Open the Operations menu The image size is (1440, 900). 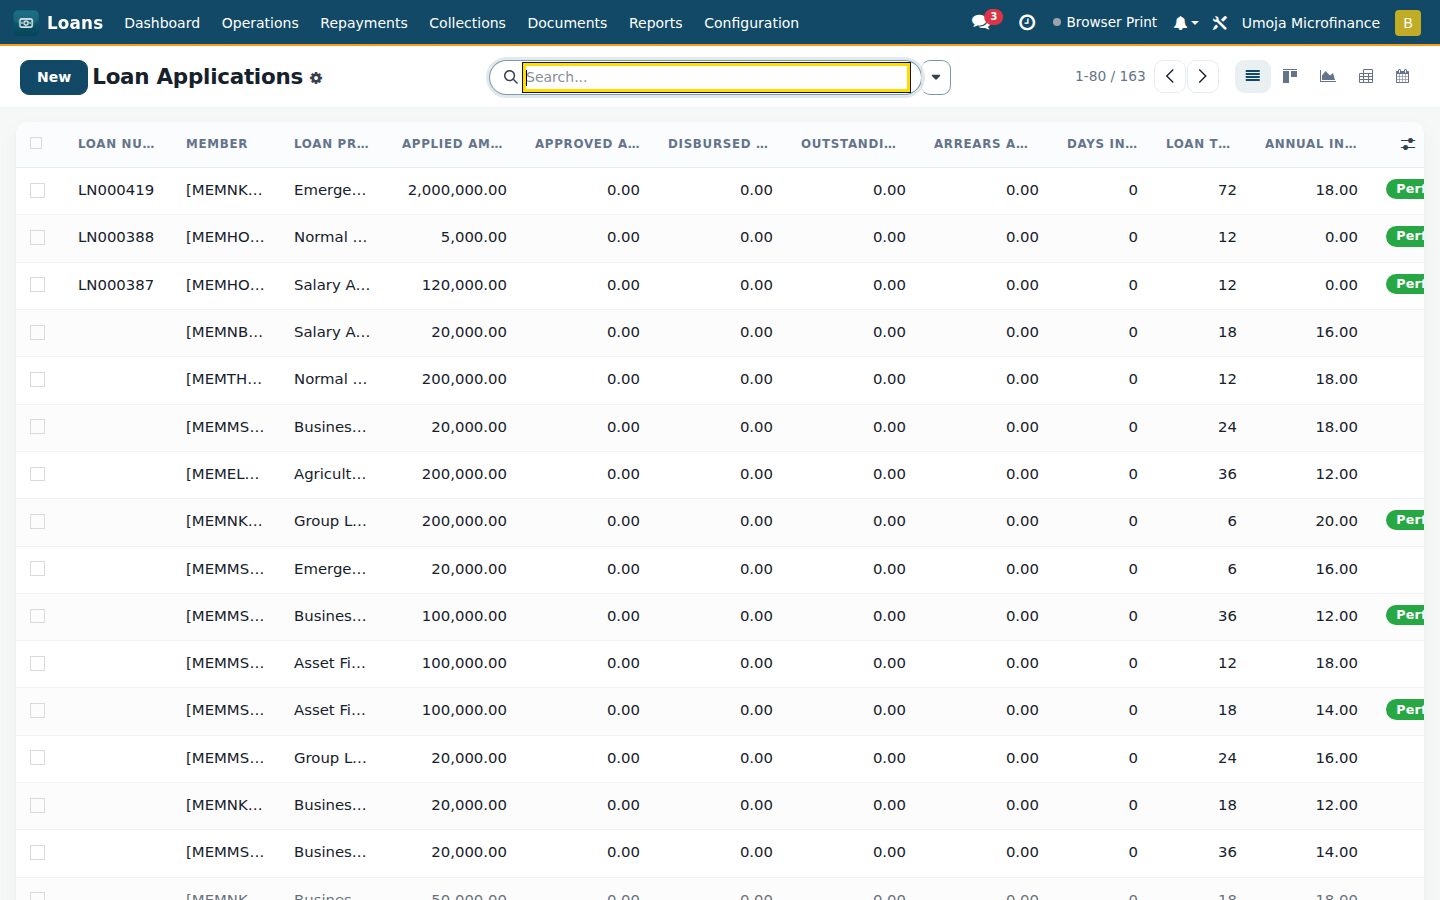click(x=260, y=22)
